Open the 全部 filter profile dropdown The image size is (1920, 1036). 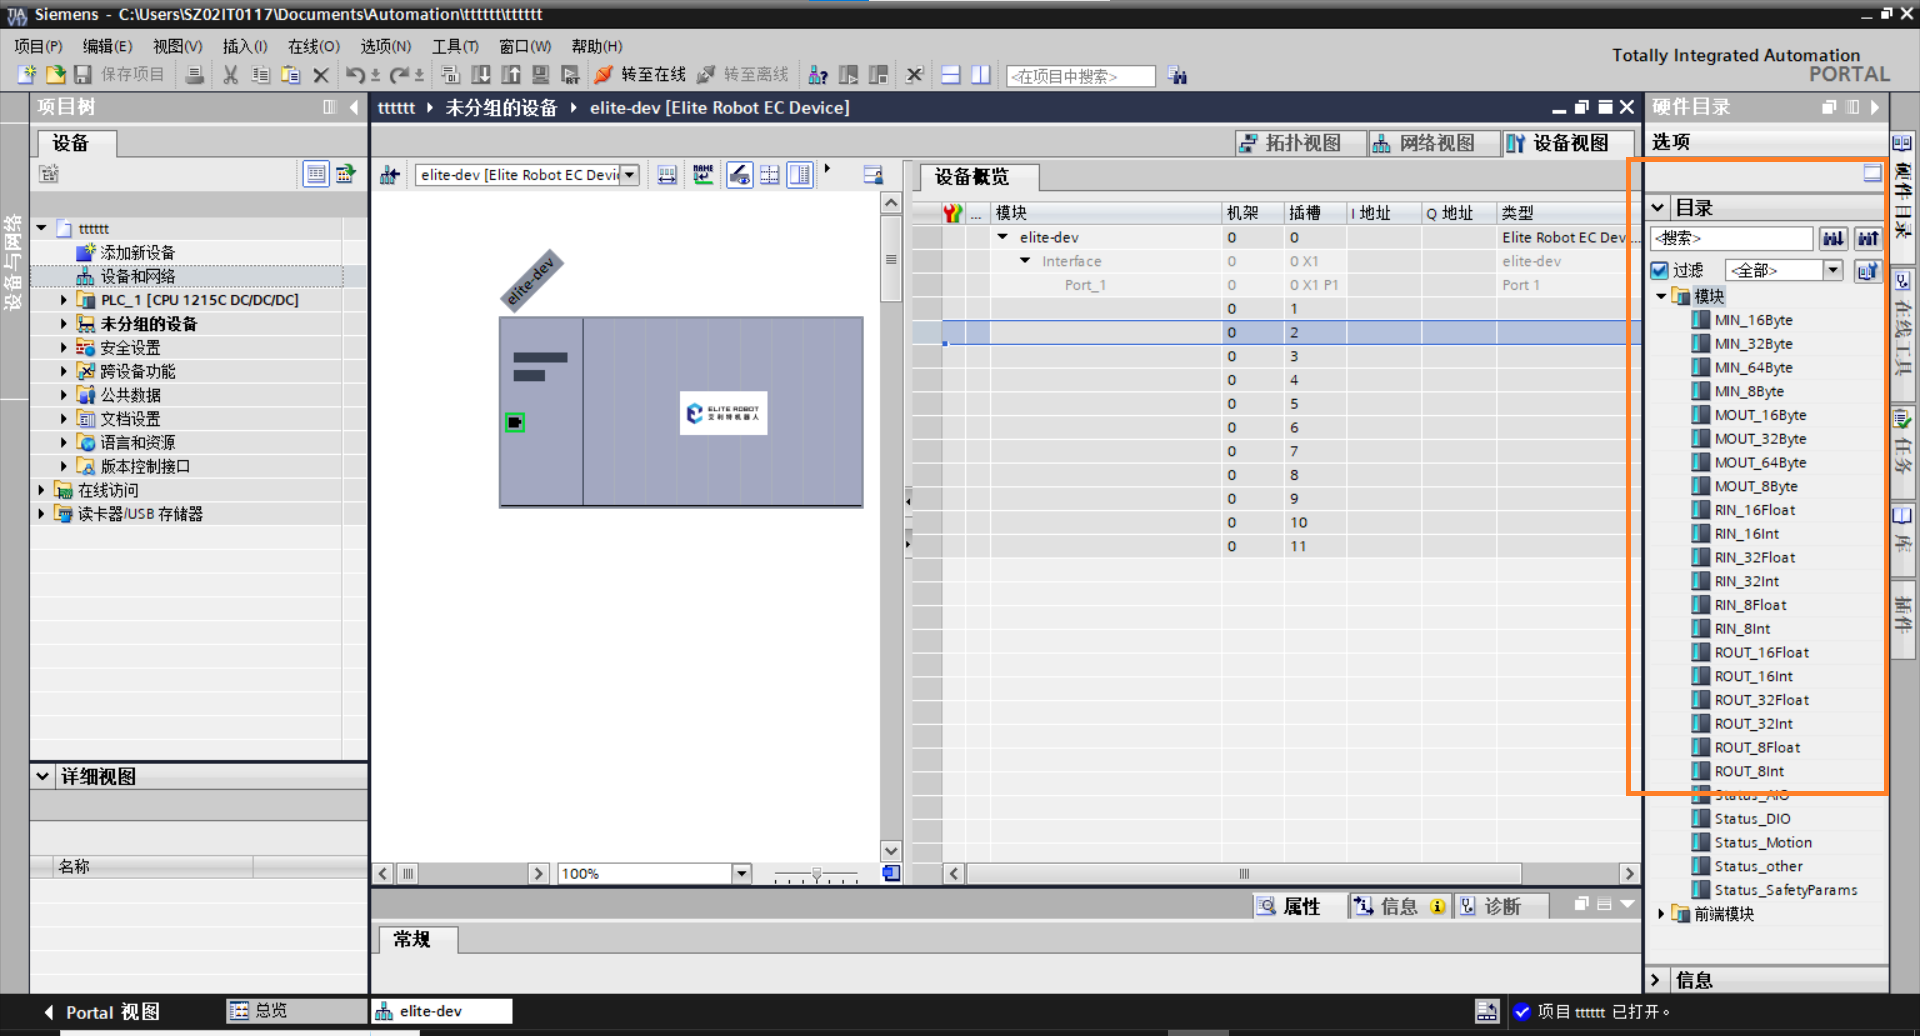click(1832, 270)
